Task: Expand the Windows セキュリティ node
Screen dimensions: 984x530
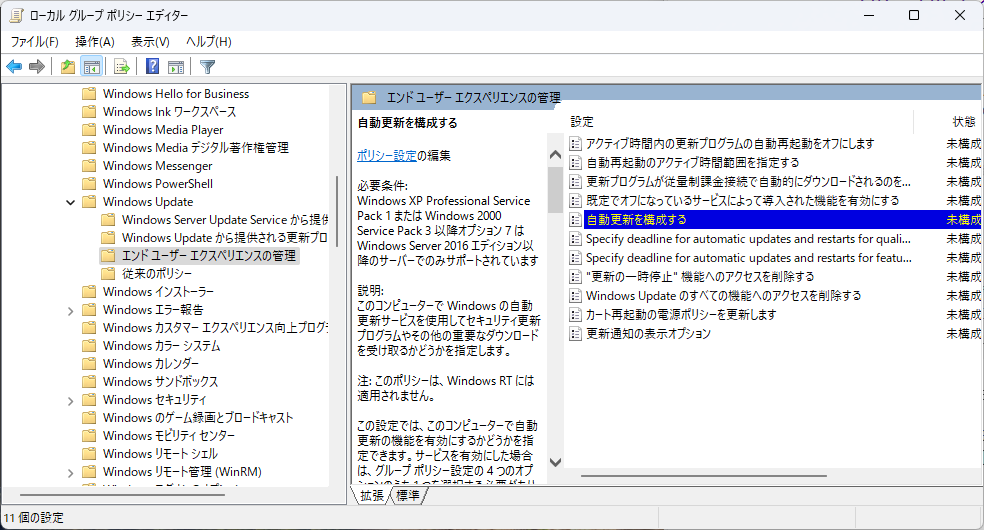Action: [x=70, y=401]
